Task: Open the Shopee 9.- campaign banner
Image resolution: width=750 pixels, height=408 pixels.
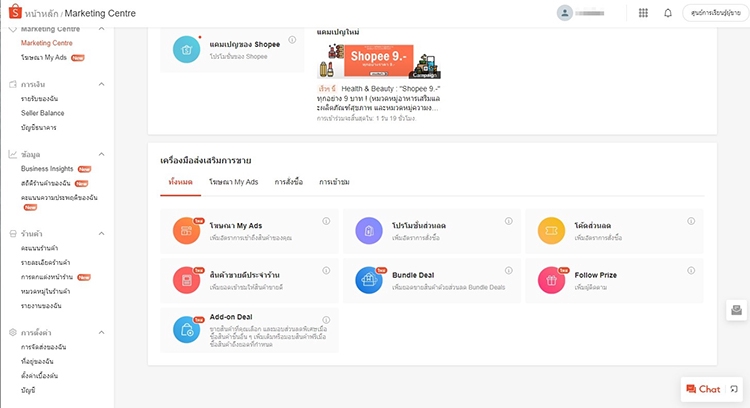Action: (379, 61)
